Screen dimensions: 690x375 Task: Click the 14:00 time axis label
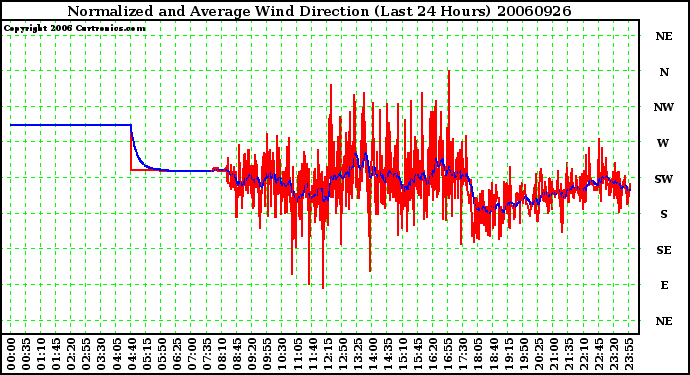[x=372, y=354]
